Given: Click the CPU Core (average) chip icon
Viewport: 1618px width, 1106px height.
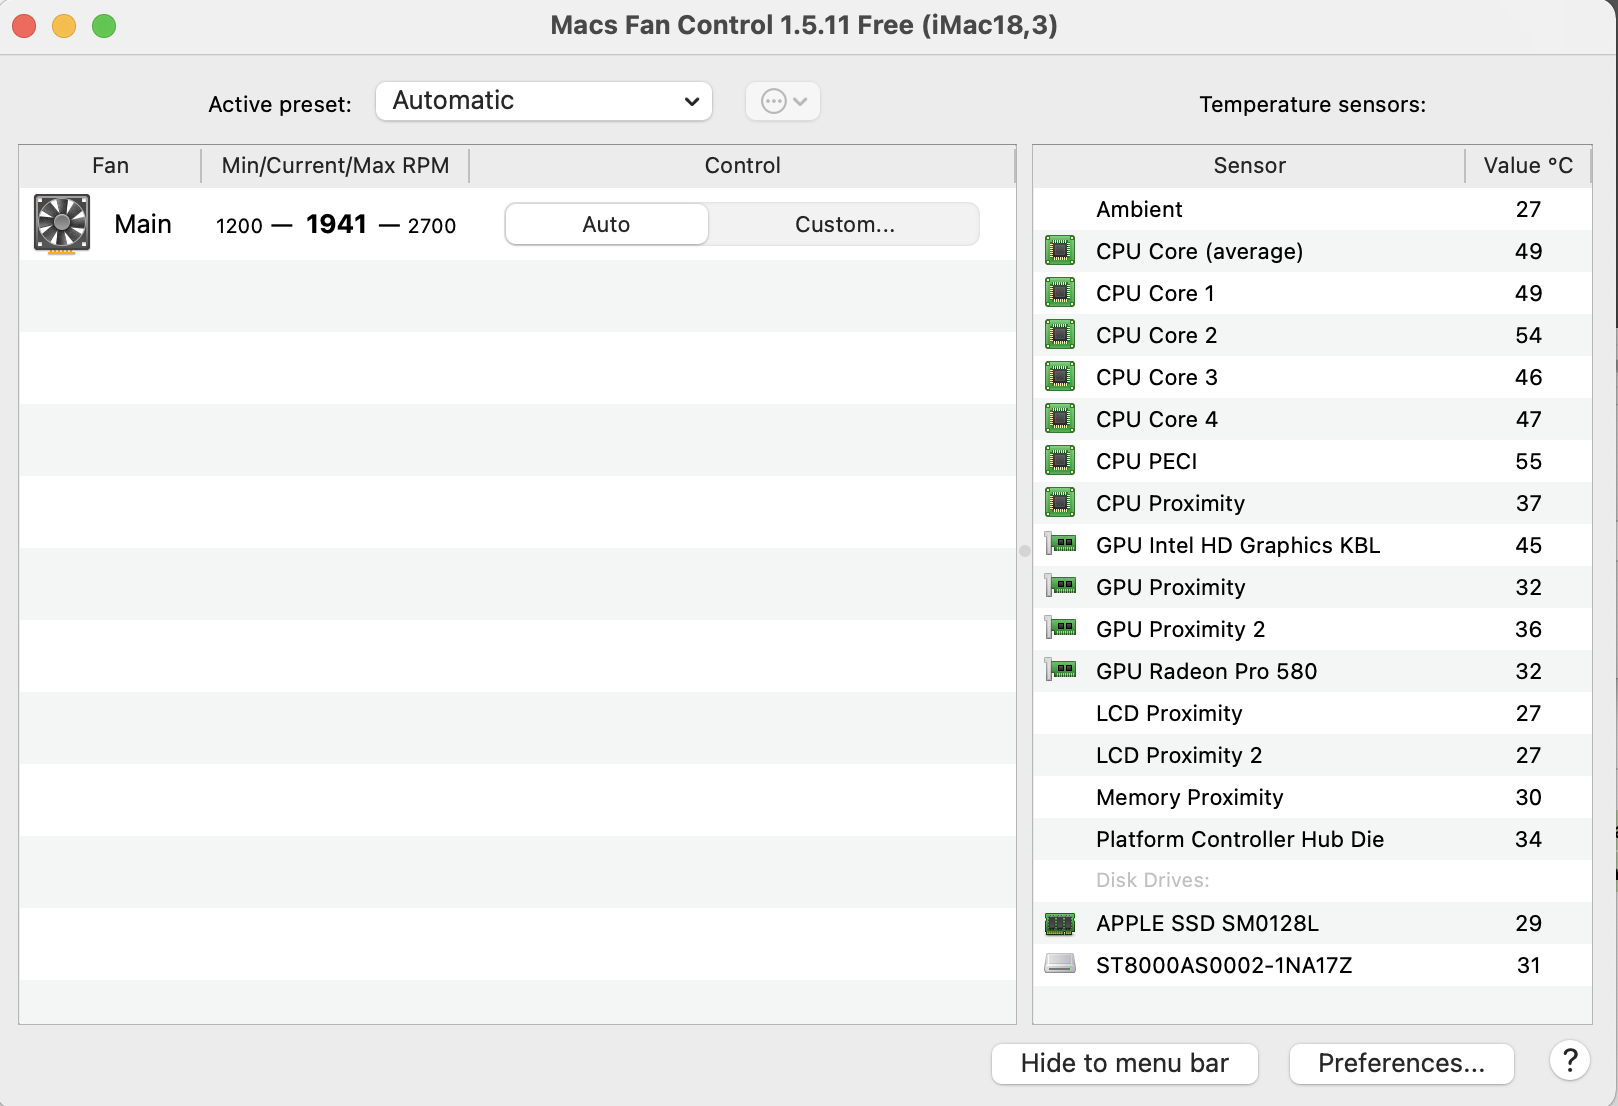Looking at the screenshot, I should coord(1060,251).
